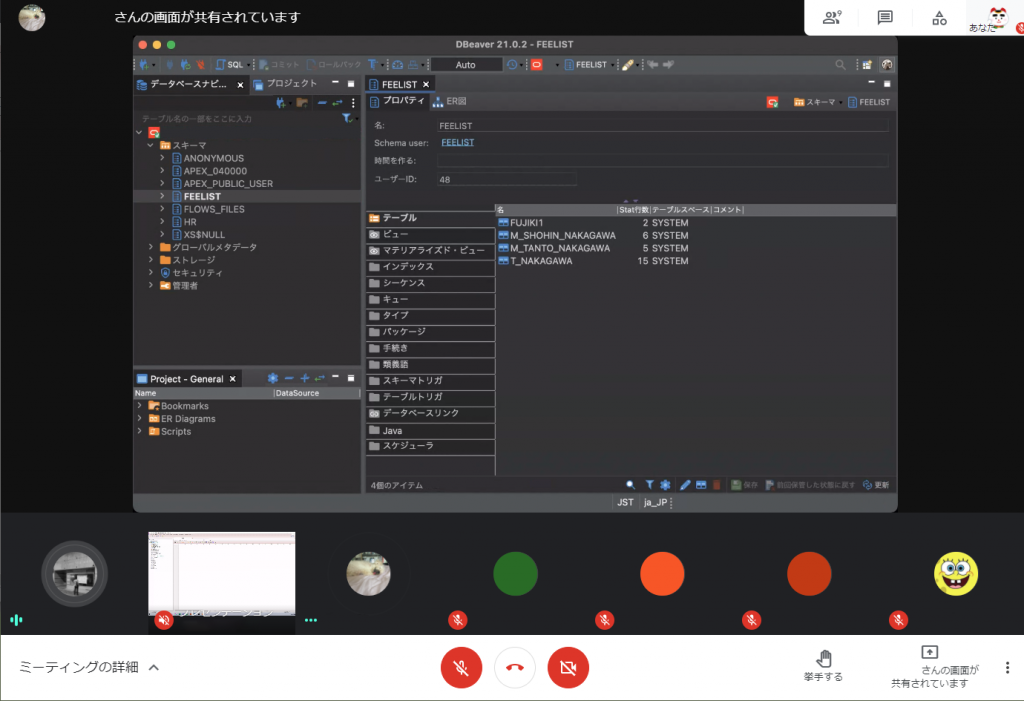Select T_NAKAGAWA table row
The width and height of the screenshot is (1024, 701).
point(541,261)
